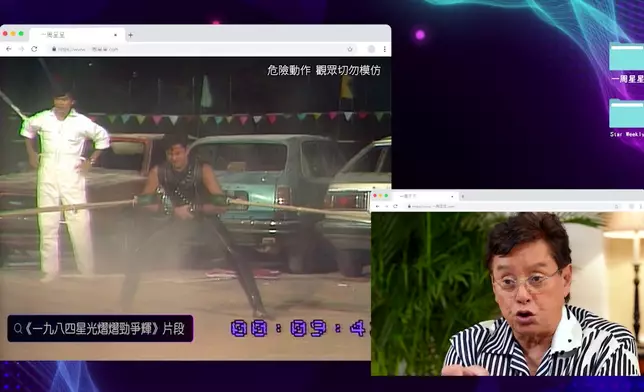644x392 pixels.
Task: Click the URL field in the large browser window
Action: 201,49
